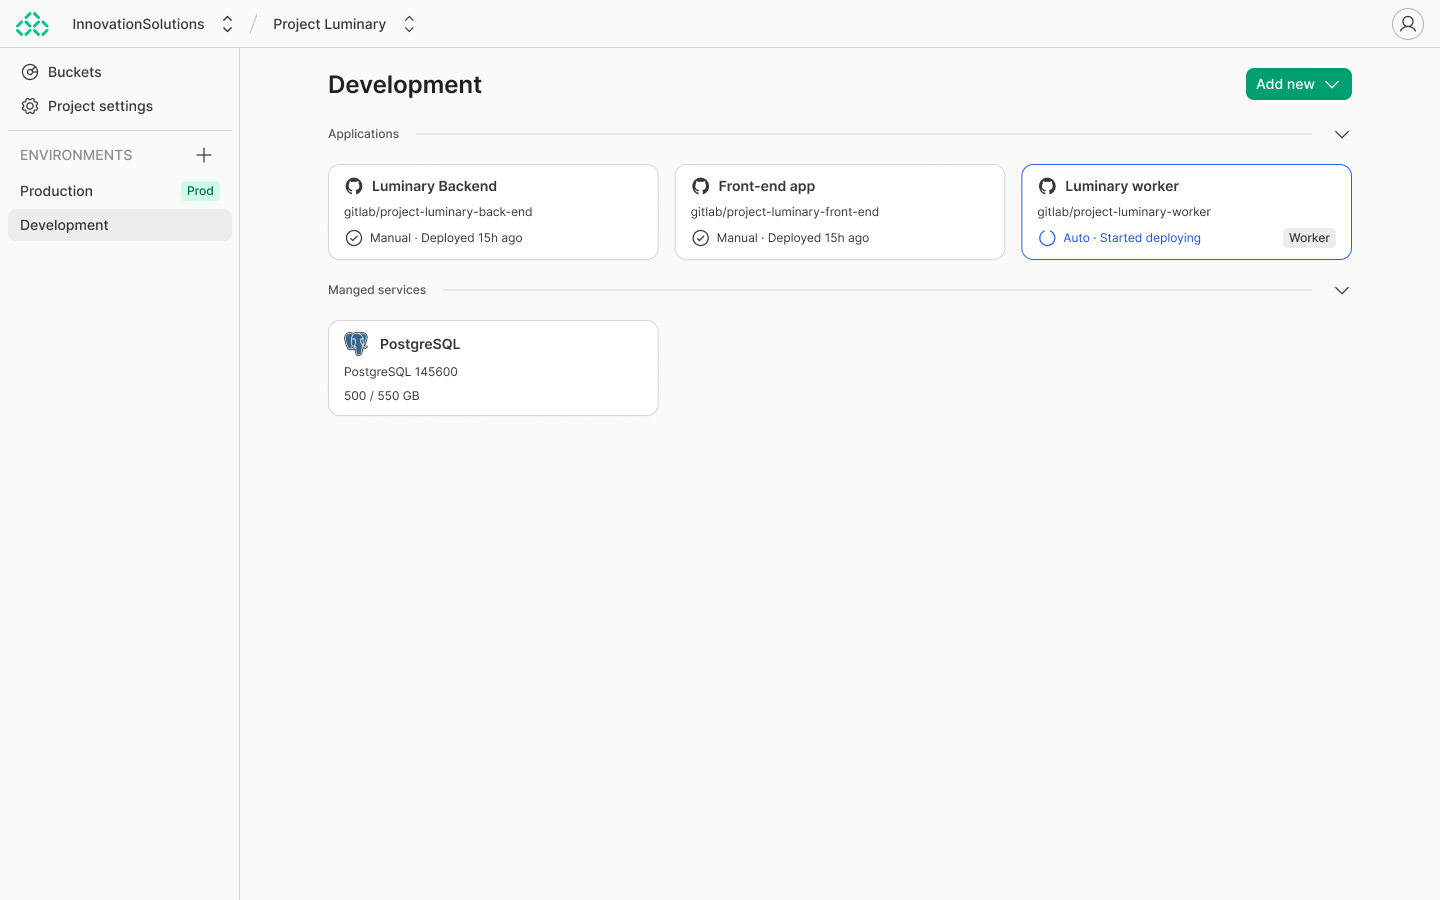Open the Add new dropdown button
The width and height of the screenshot is (1440, 900).
1298,84
